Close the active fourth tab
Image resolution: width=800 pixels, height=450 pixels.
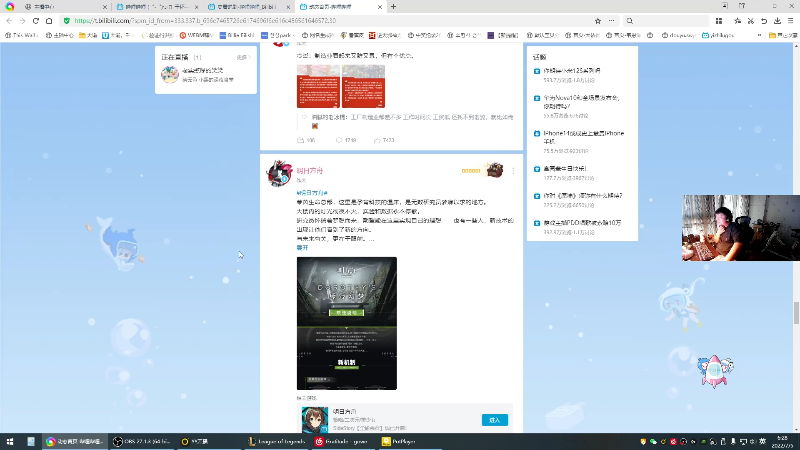click(380, 7)
